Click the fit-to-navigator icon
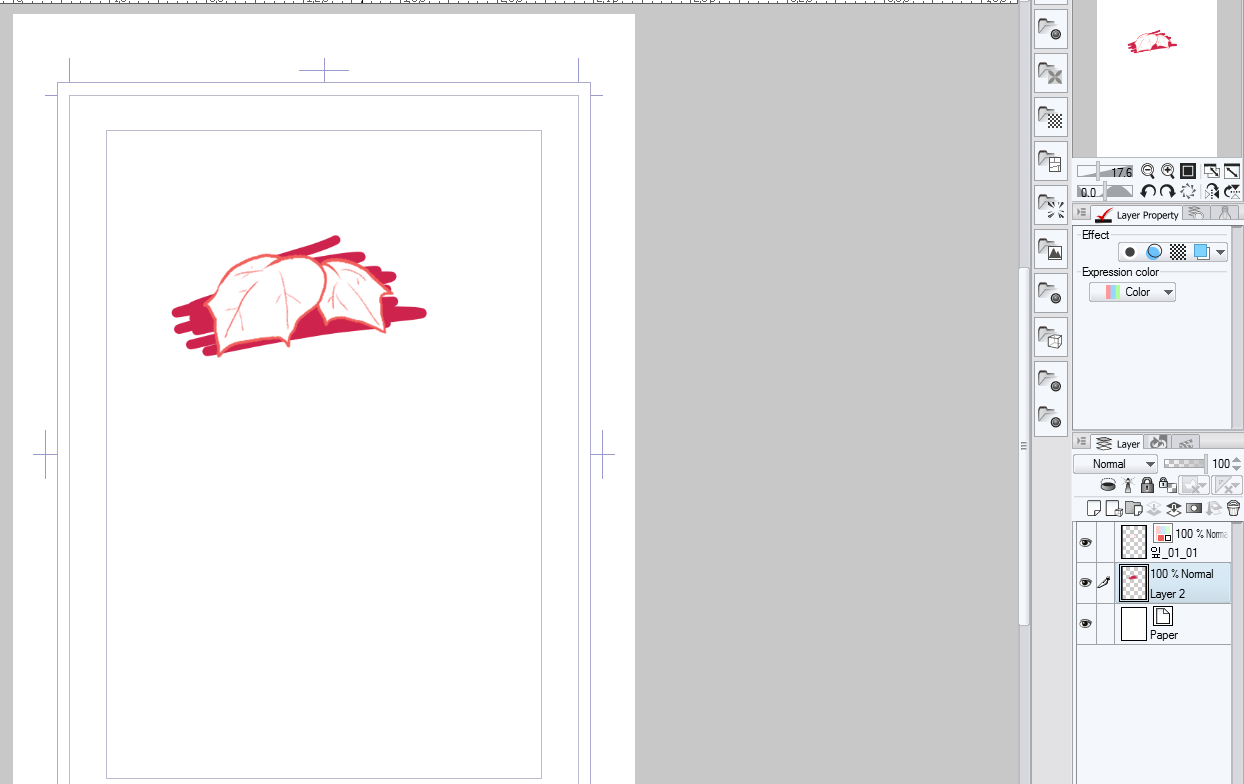Viewport: 1244px width, 784px height. click(x=1212, y=171)
